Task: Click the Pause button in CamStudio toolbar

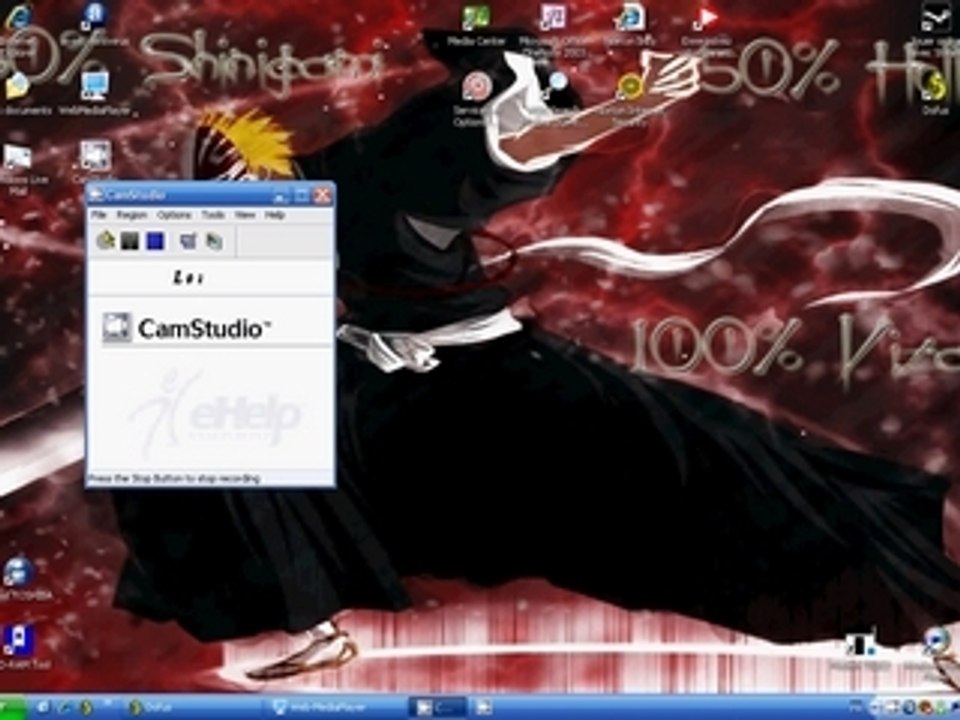Action: tap(129, 241)
